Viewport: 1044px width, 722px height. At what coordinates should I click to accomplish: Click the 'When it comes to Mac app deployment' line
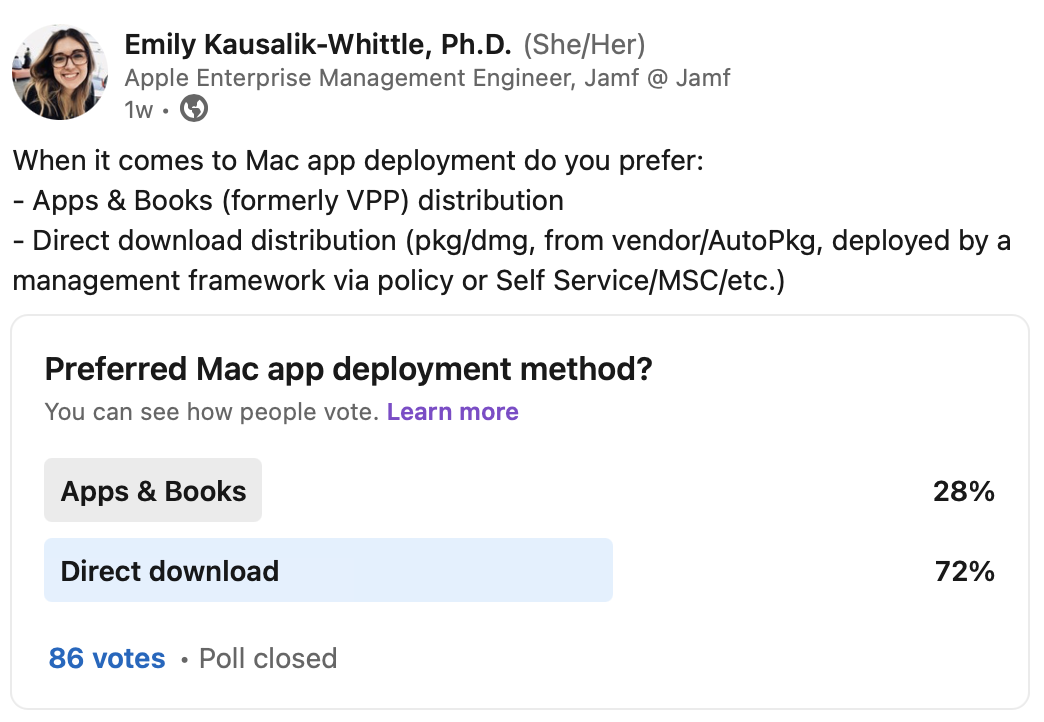(358, 160)
